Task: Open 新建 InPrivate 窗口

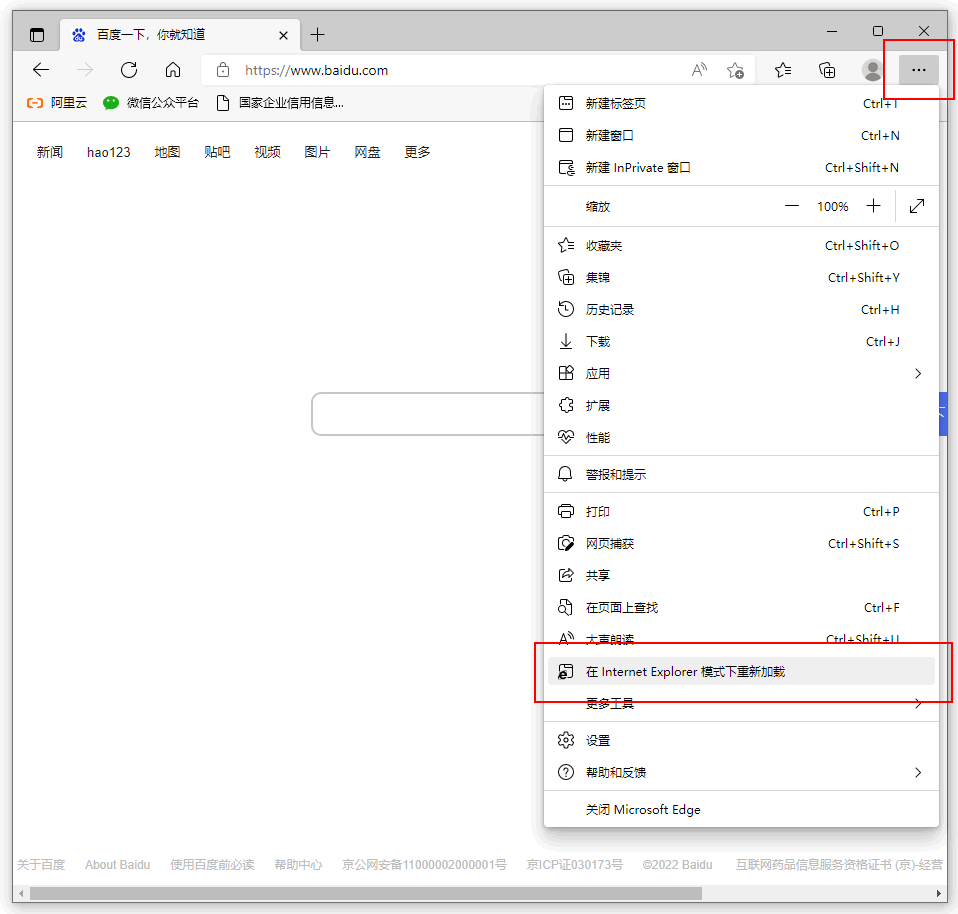Action: [x=741, y=167]
